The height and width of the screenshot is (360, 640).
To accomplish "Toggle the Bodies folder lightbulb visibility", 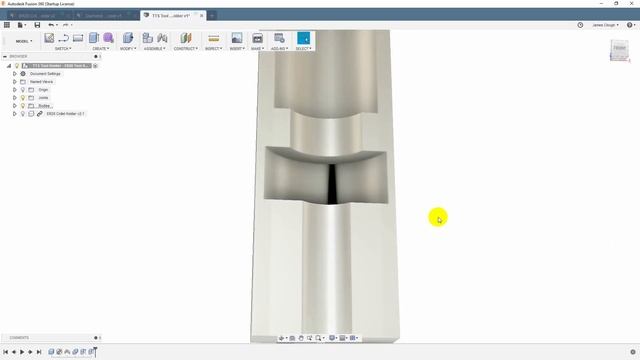I will click(23, 106).
